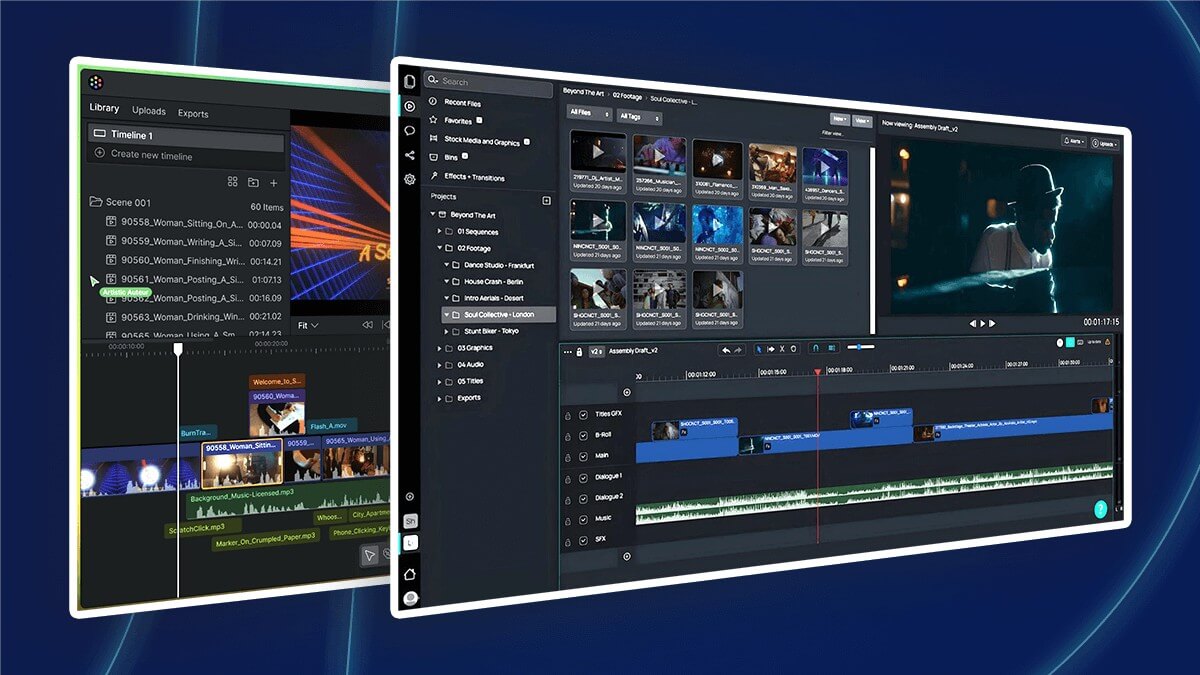Expand the 03 Graphics folder
1200x675 pixels.
pyautogui.click(x=439, y=348)
